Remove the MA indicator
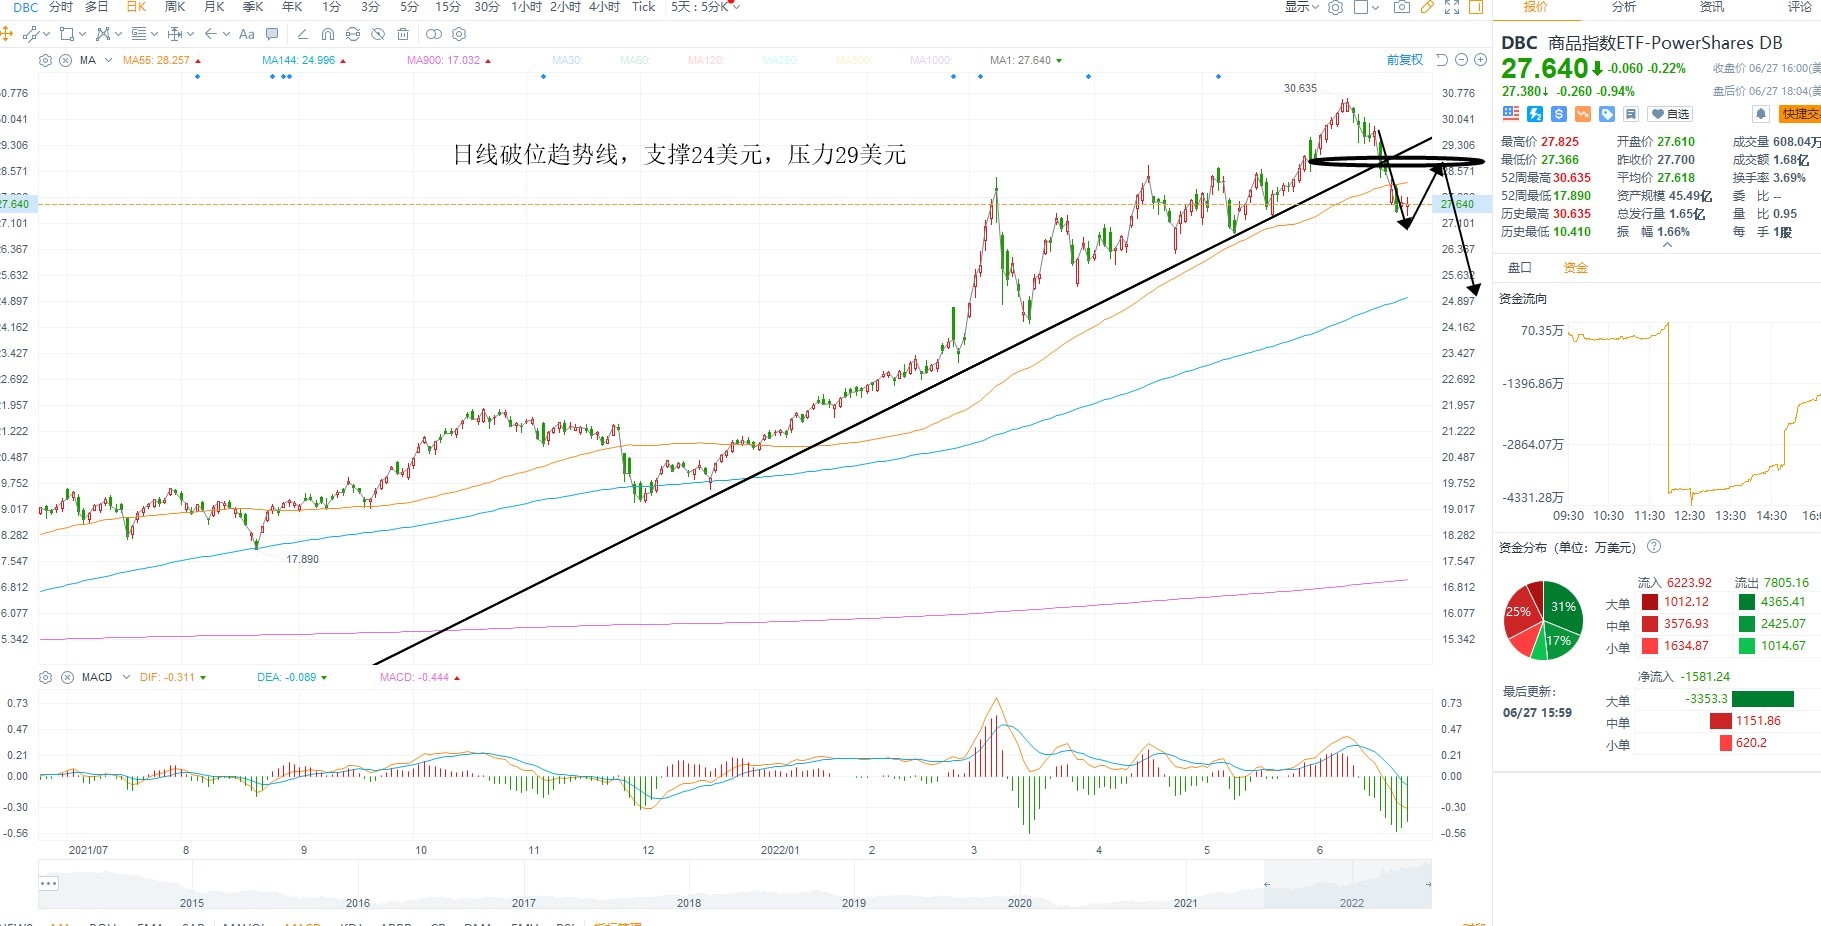This screenshot has height=926, width=1821. click(66, 60)
